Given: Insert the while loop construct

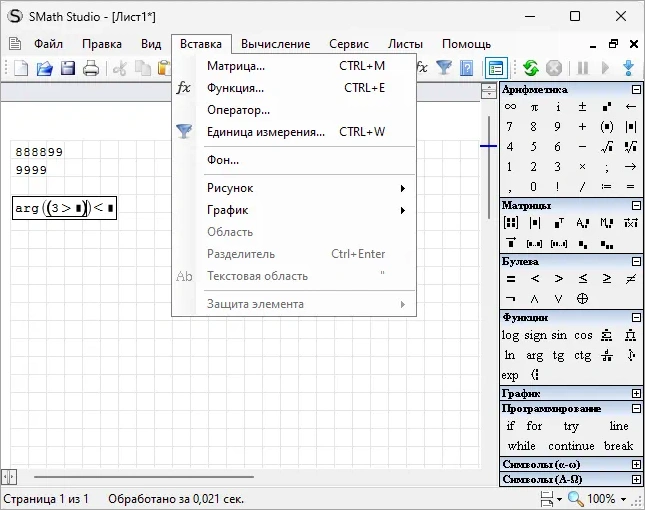Looking at the screenshot, I should point(522,446).
